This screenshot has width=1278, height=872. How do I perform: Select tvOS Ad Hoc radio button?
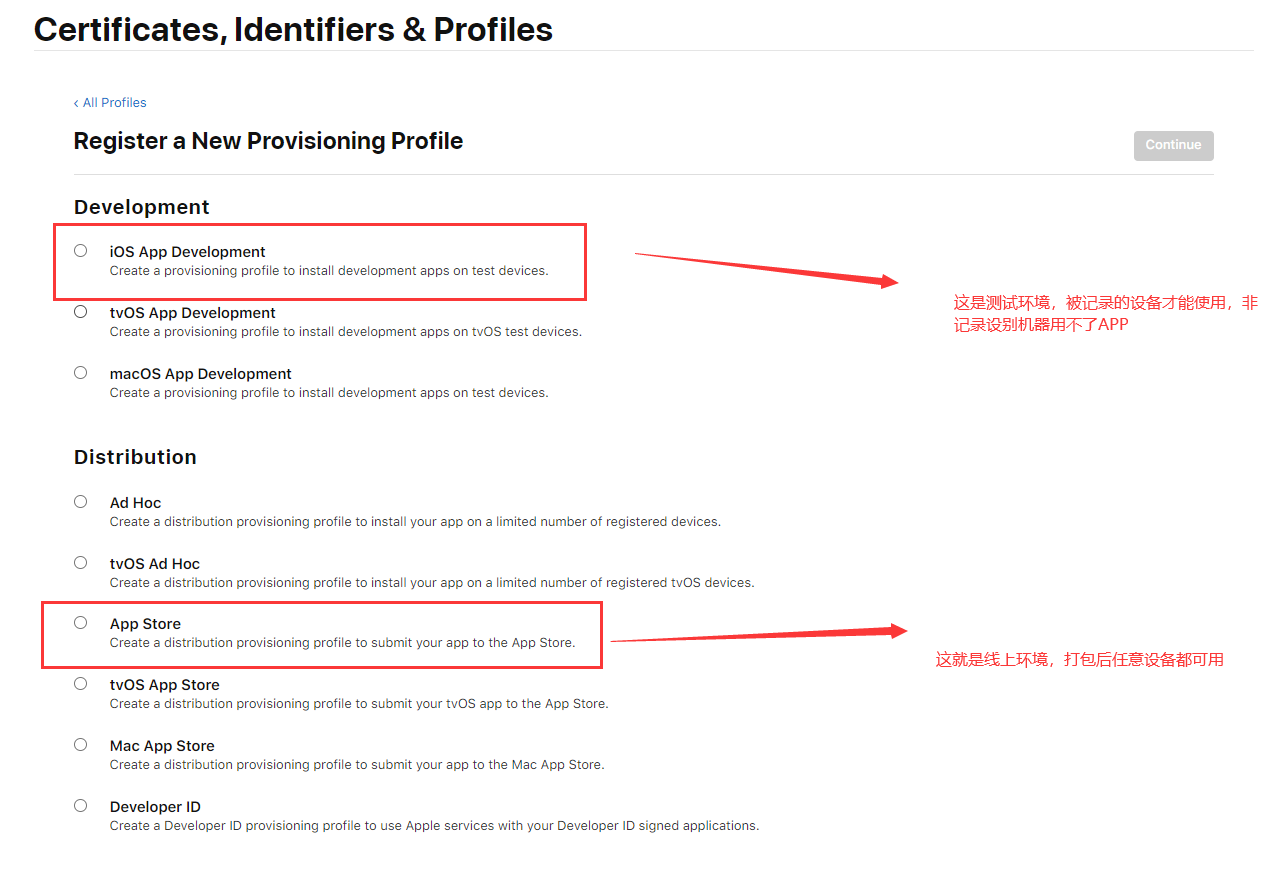coord(81,563)
